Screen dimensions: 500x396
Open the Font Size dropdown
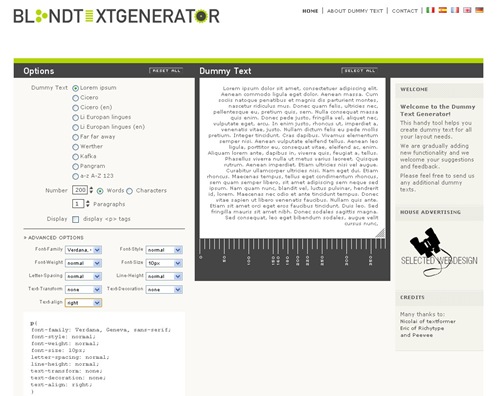(164, 263)
